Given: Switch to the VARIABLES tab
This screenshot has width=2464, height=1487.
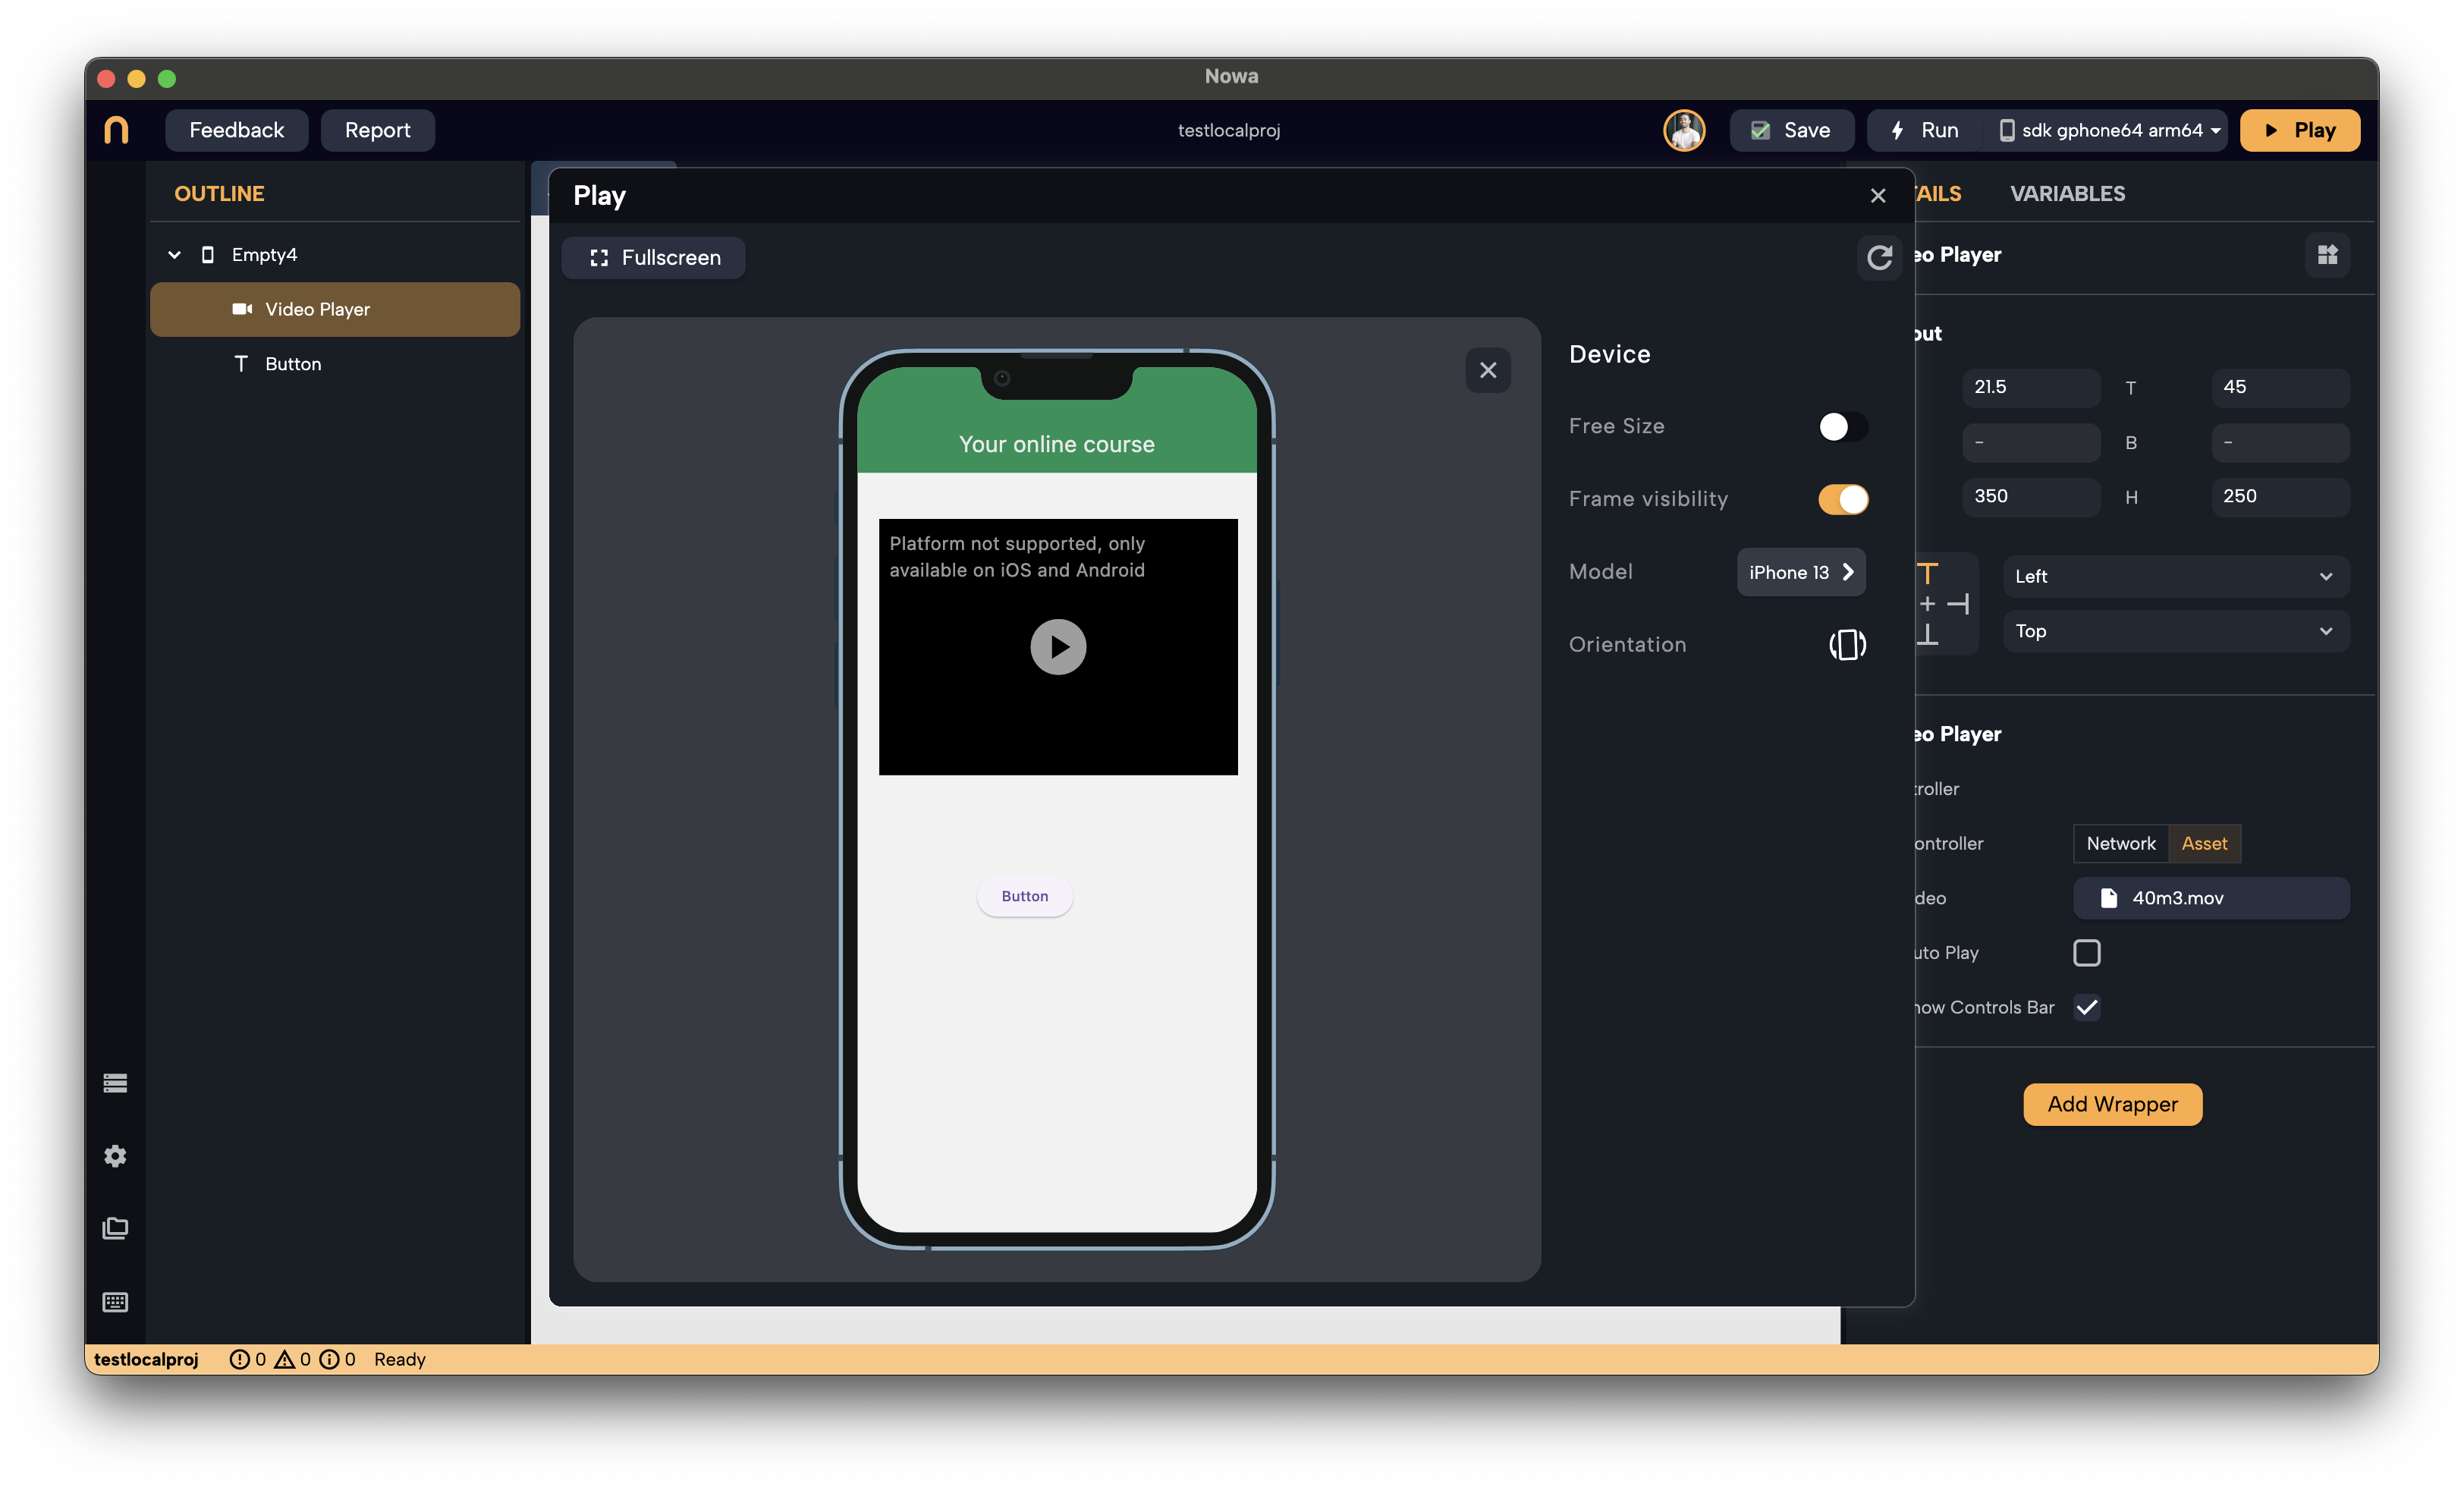Looking at the screenshot, I should click(2067, 194).
